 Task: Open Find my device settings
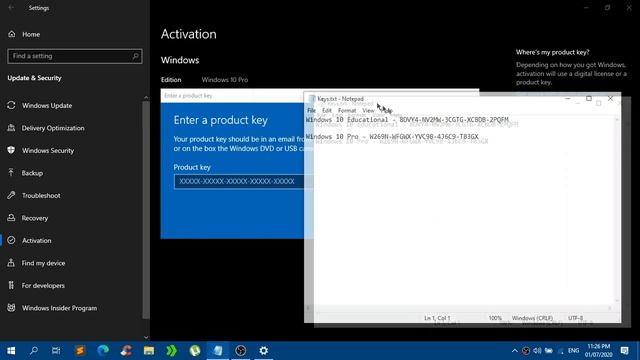pos(43,263)
